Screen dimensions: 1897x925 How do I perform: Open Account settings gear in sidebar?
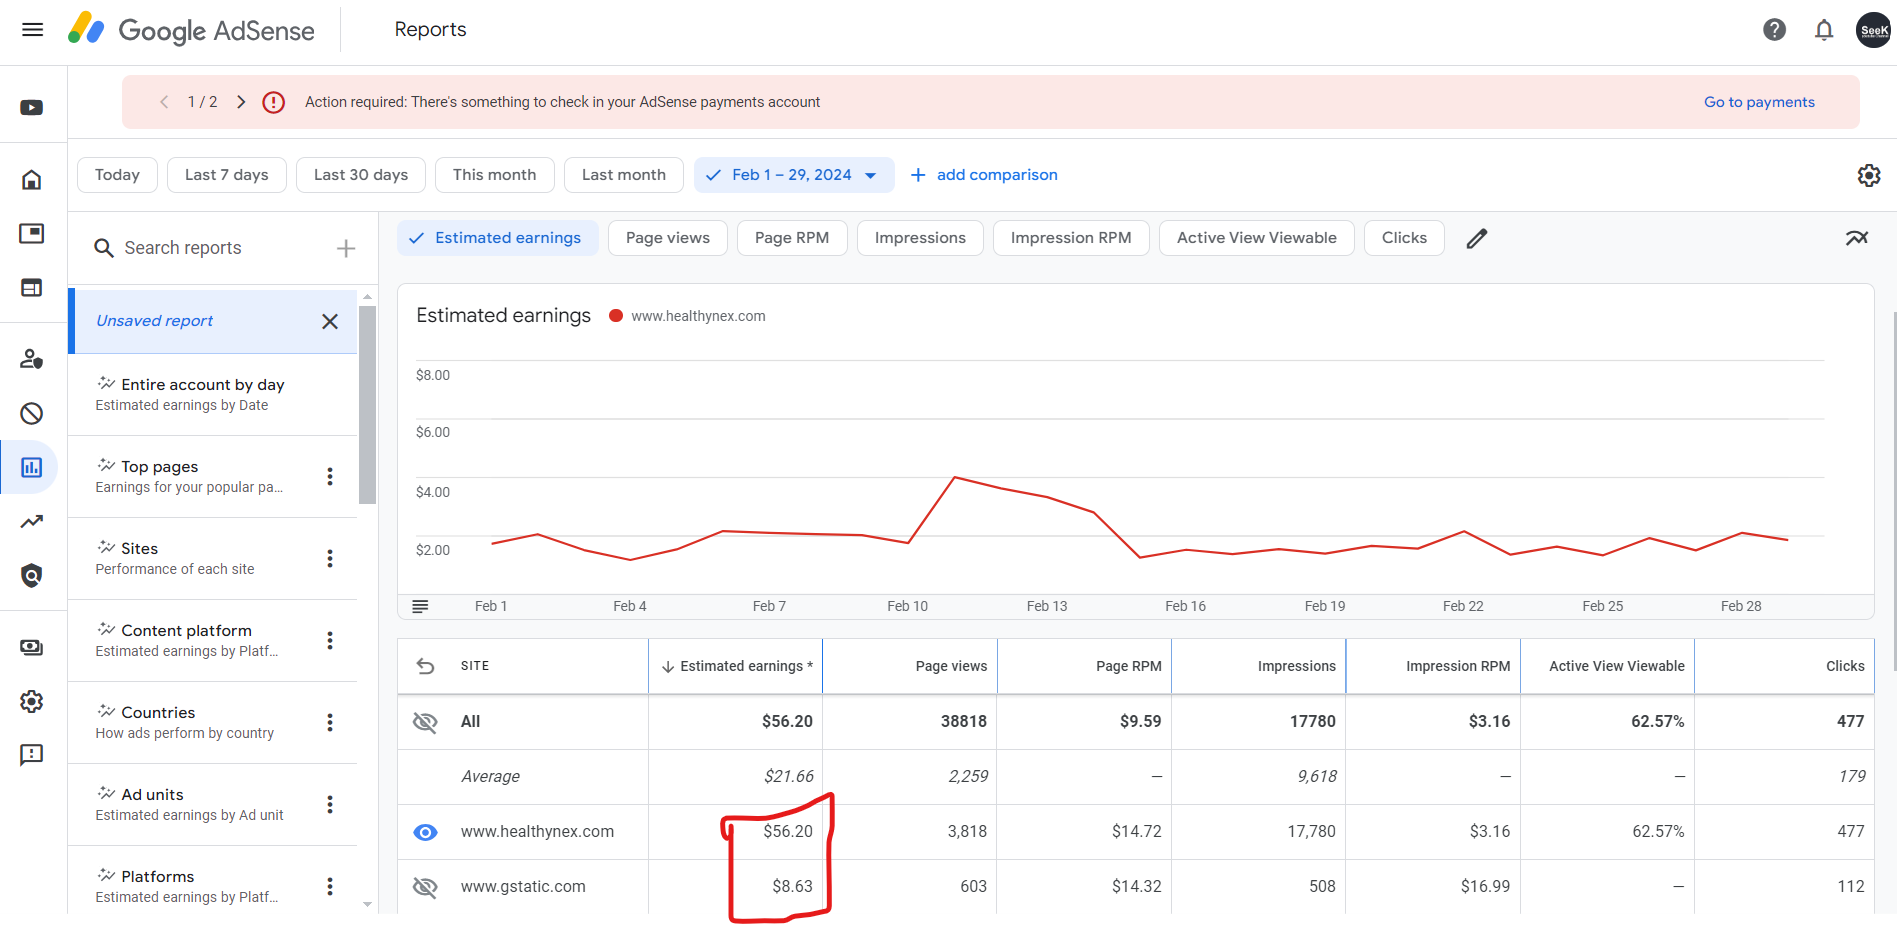32,701
